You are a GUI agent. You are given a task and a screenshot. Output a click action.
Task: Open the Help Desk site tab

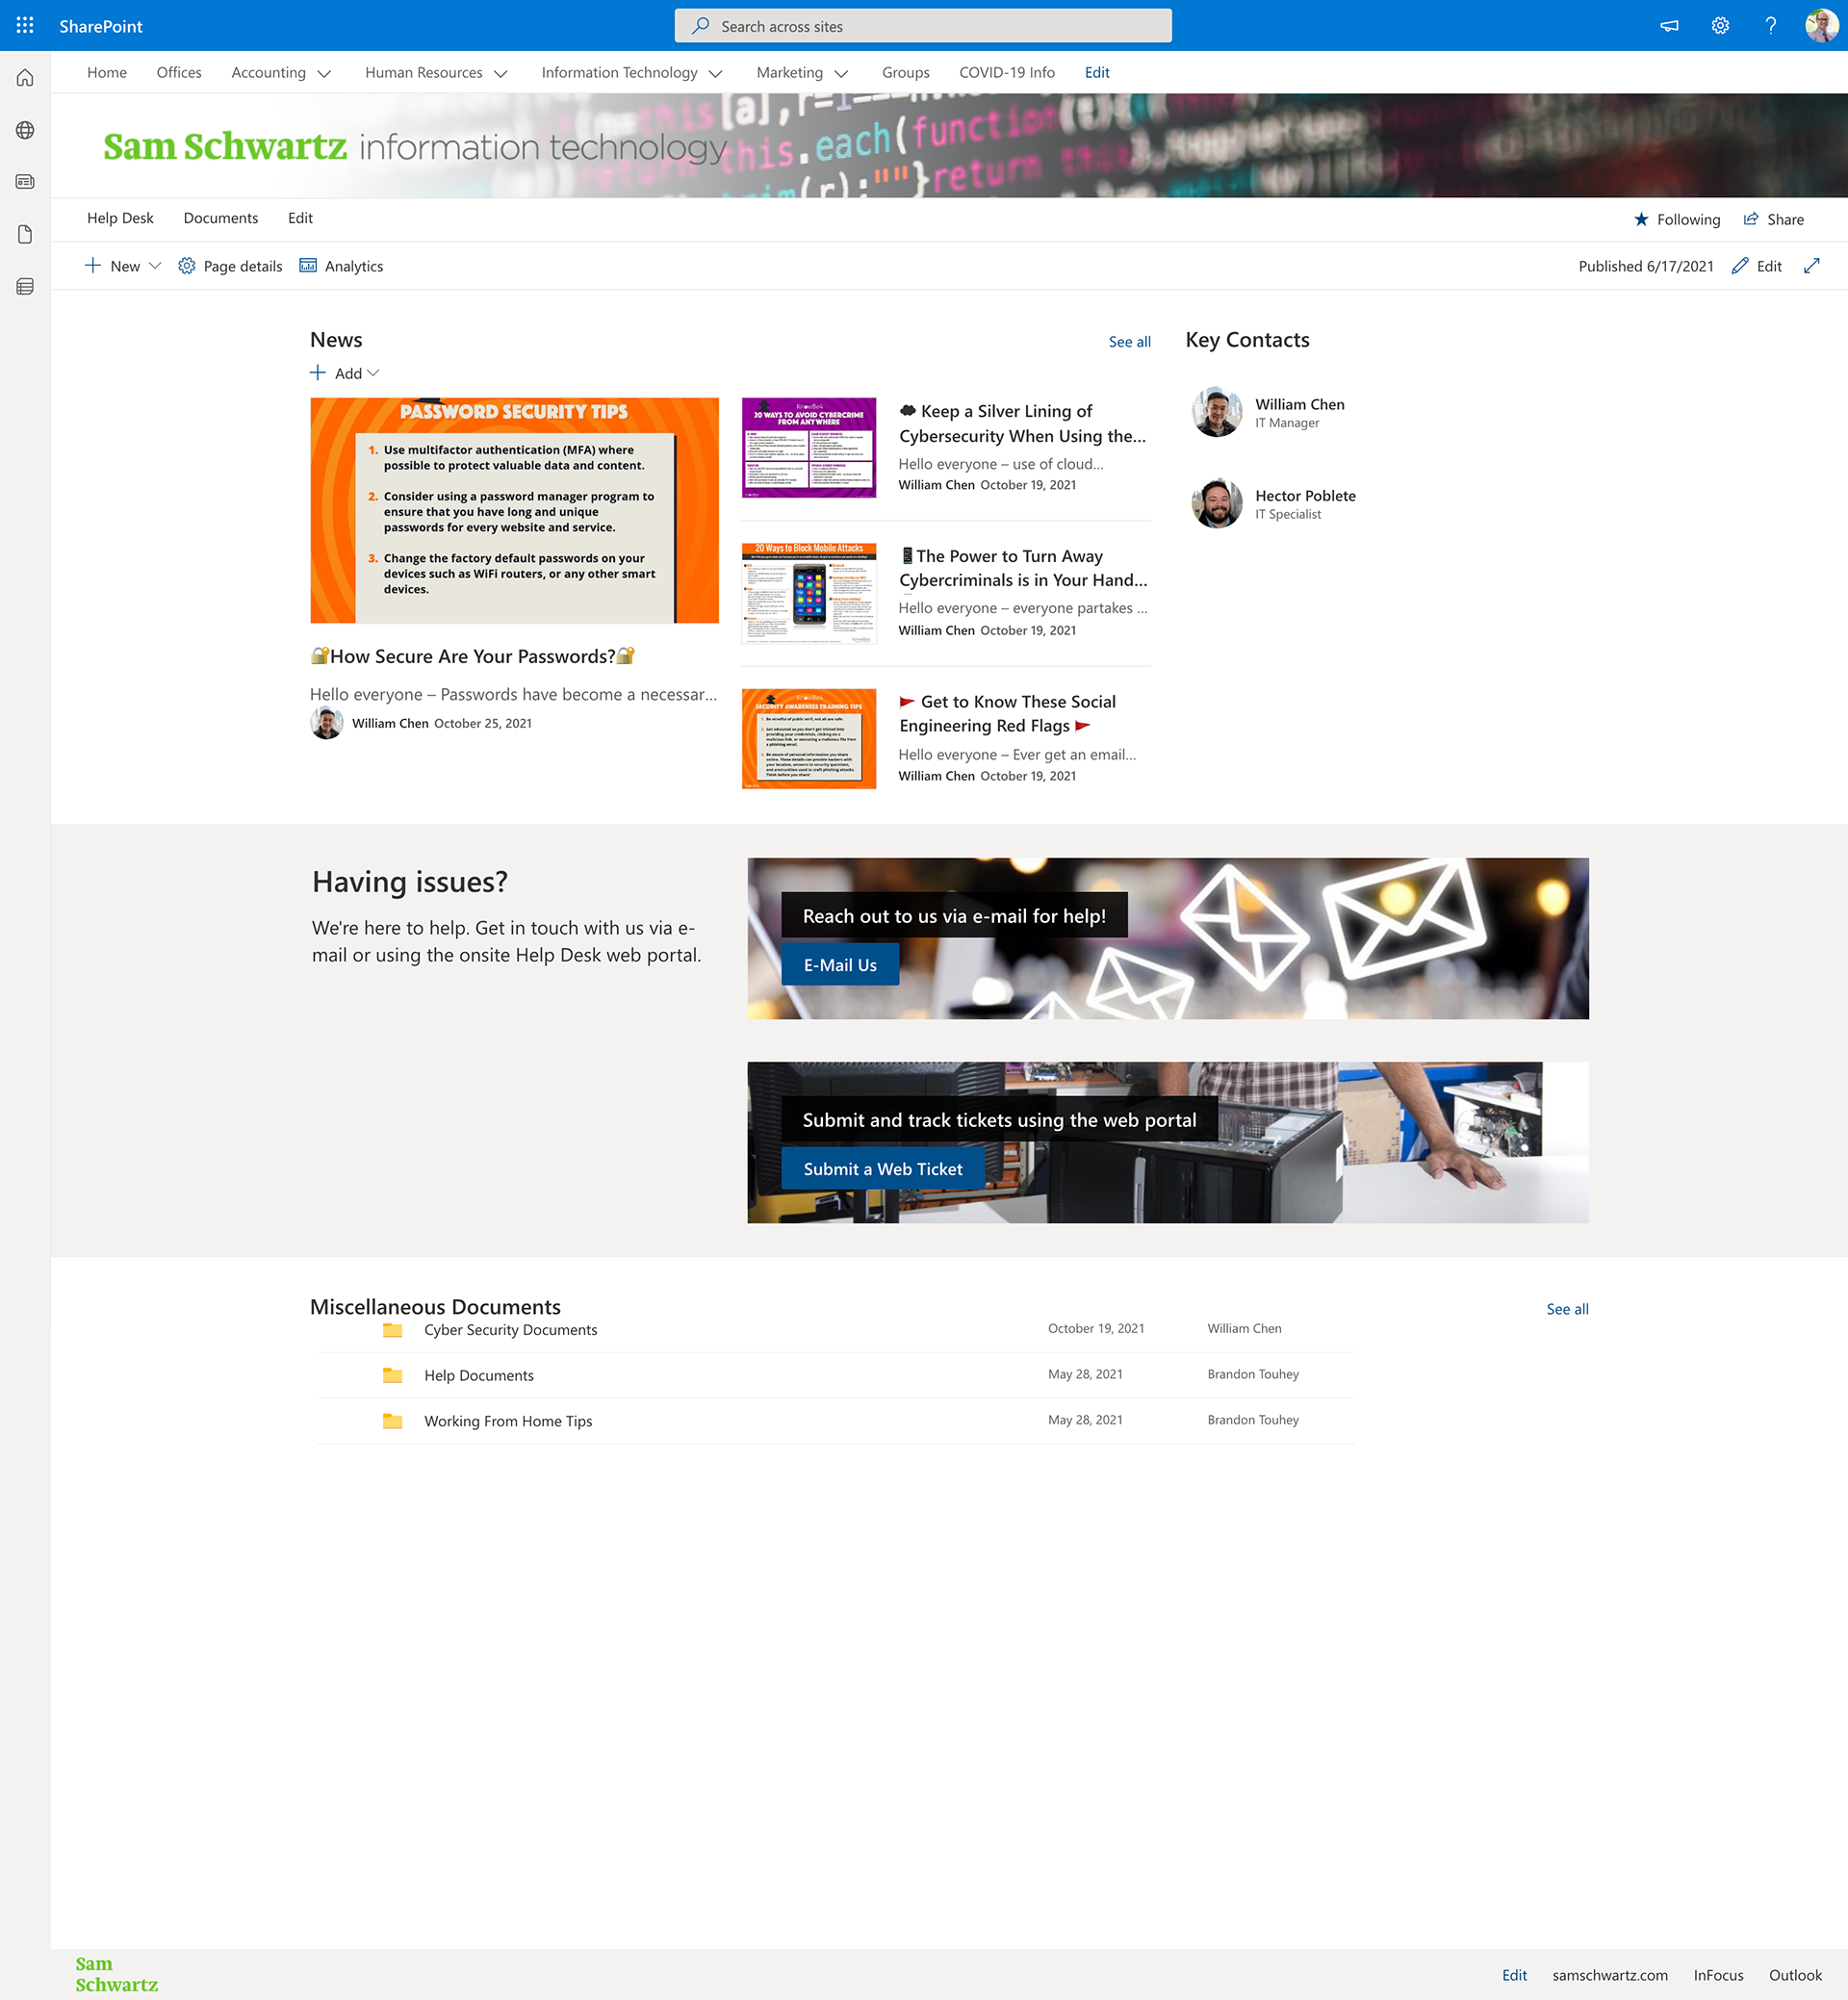pos(120,218)
